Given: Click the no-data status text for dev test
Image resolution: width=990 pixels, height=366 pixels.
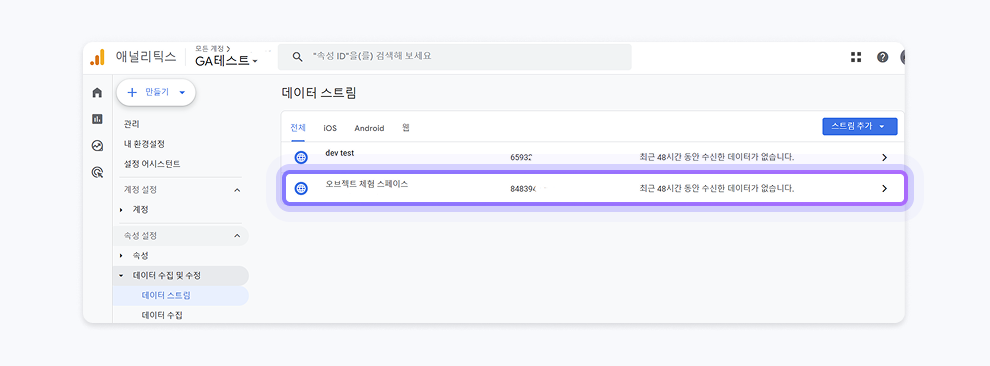Looking at the screenshot, I should click(716, 157).
